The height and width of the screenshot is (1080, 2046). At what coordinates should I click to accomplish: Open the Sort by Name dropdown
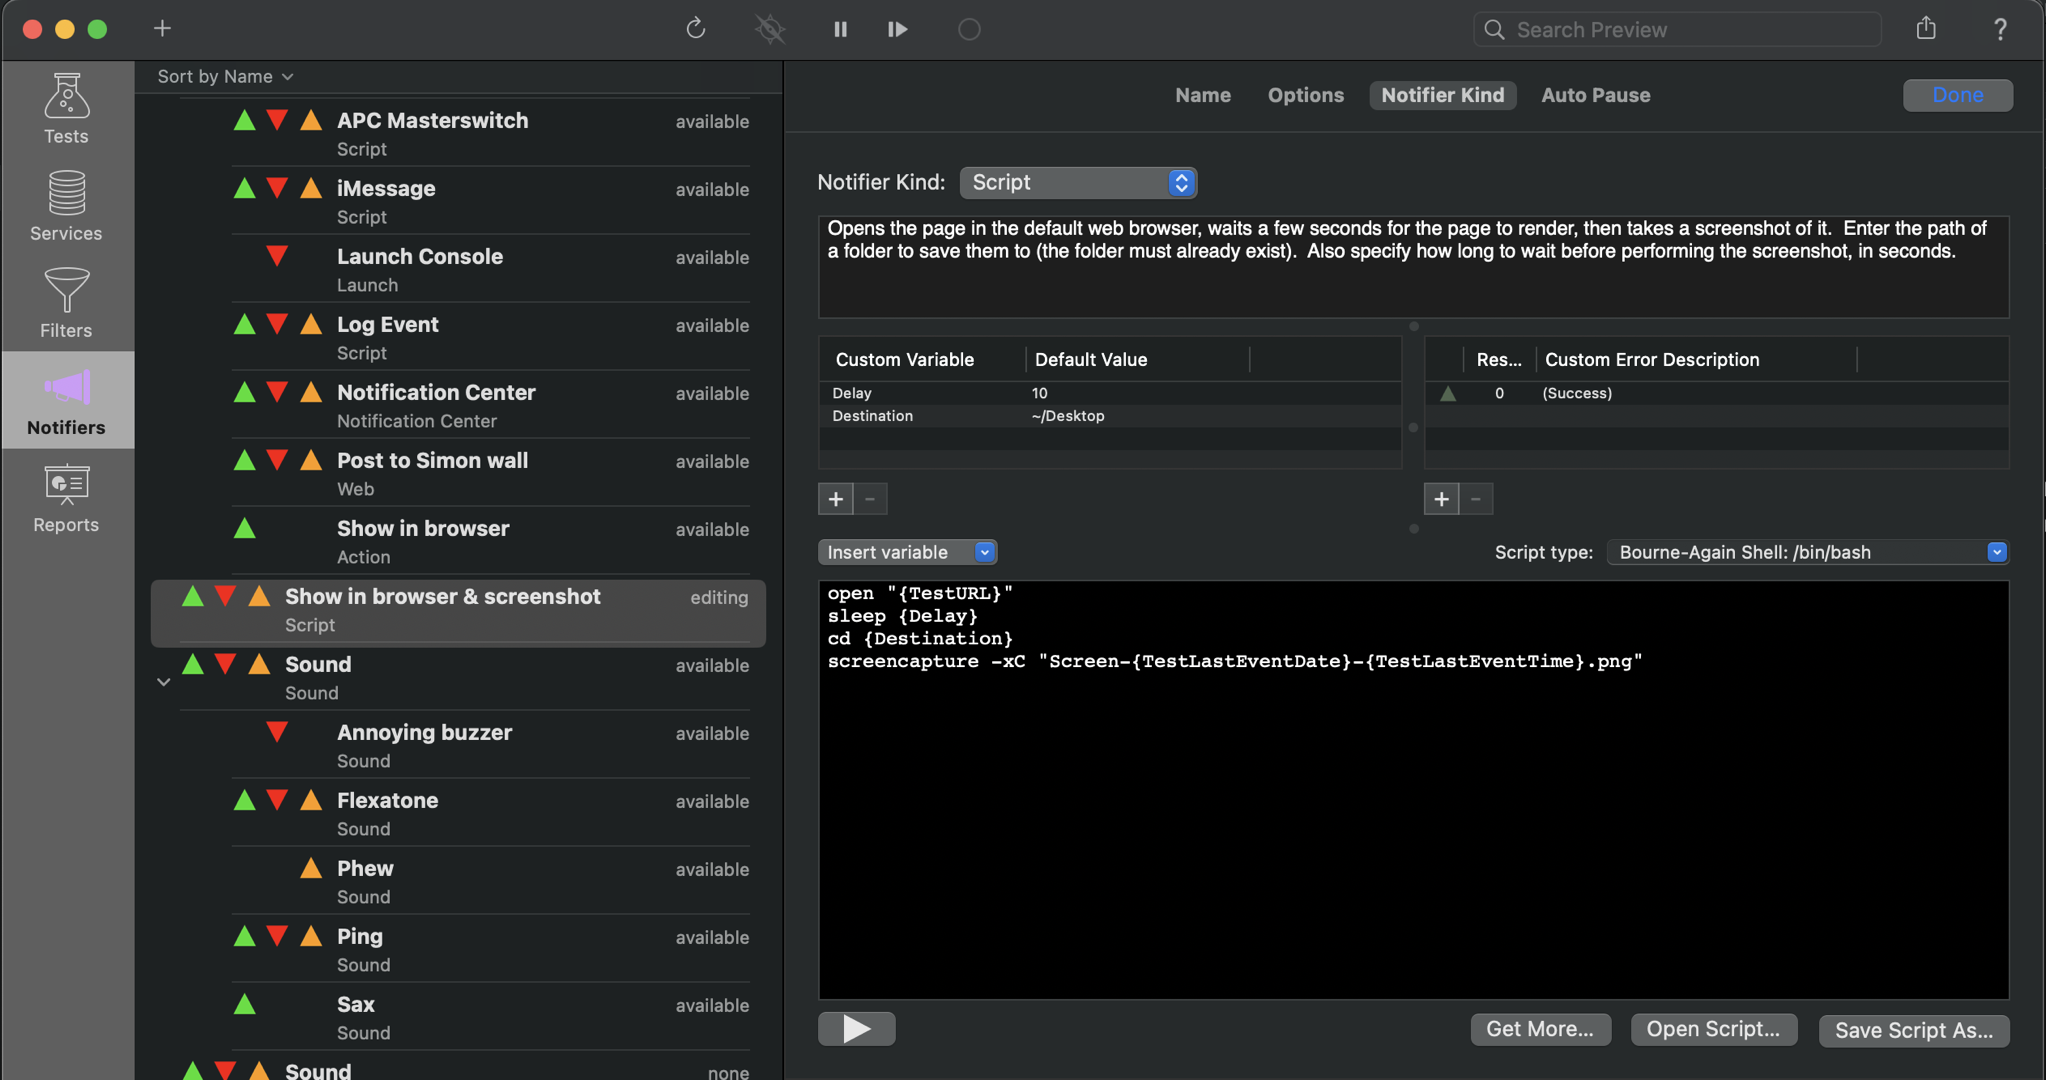[225, 76]
